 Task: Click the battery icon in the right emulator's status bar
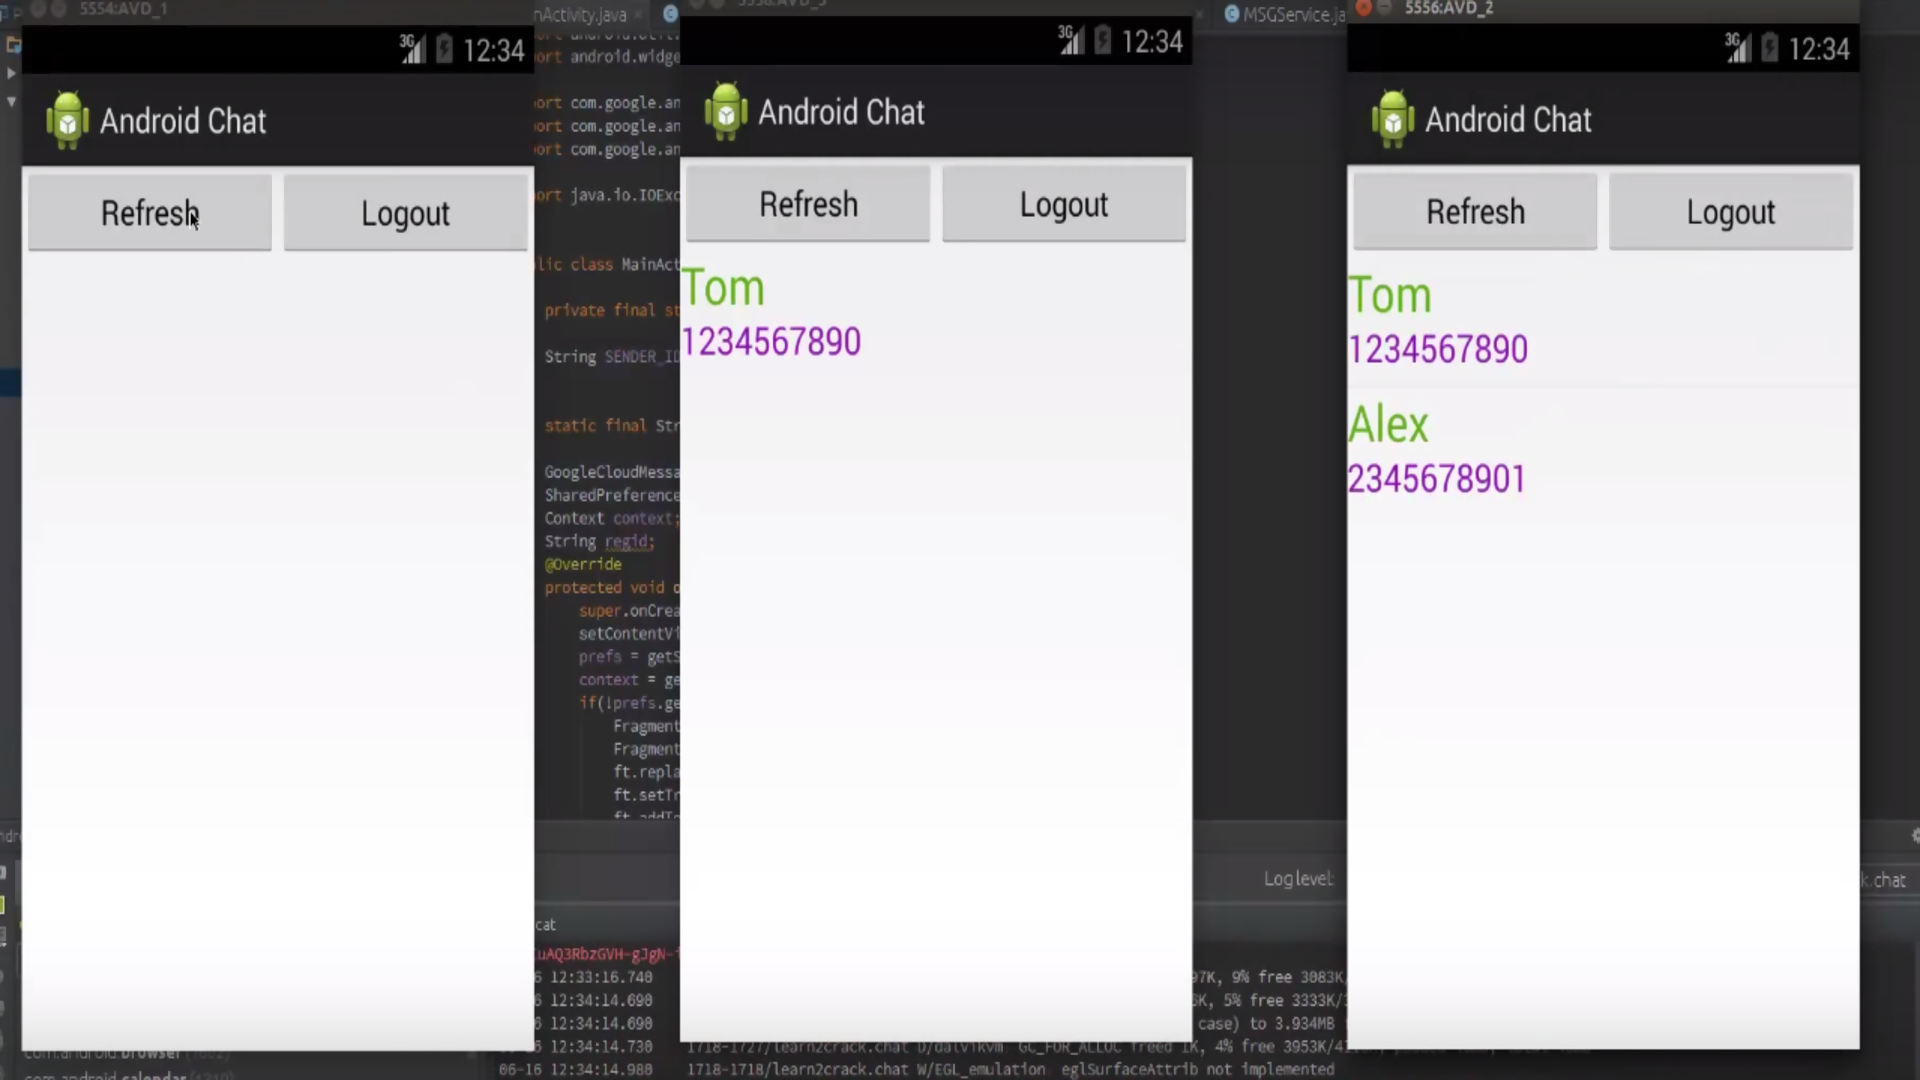1769,48
